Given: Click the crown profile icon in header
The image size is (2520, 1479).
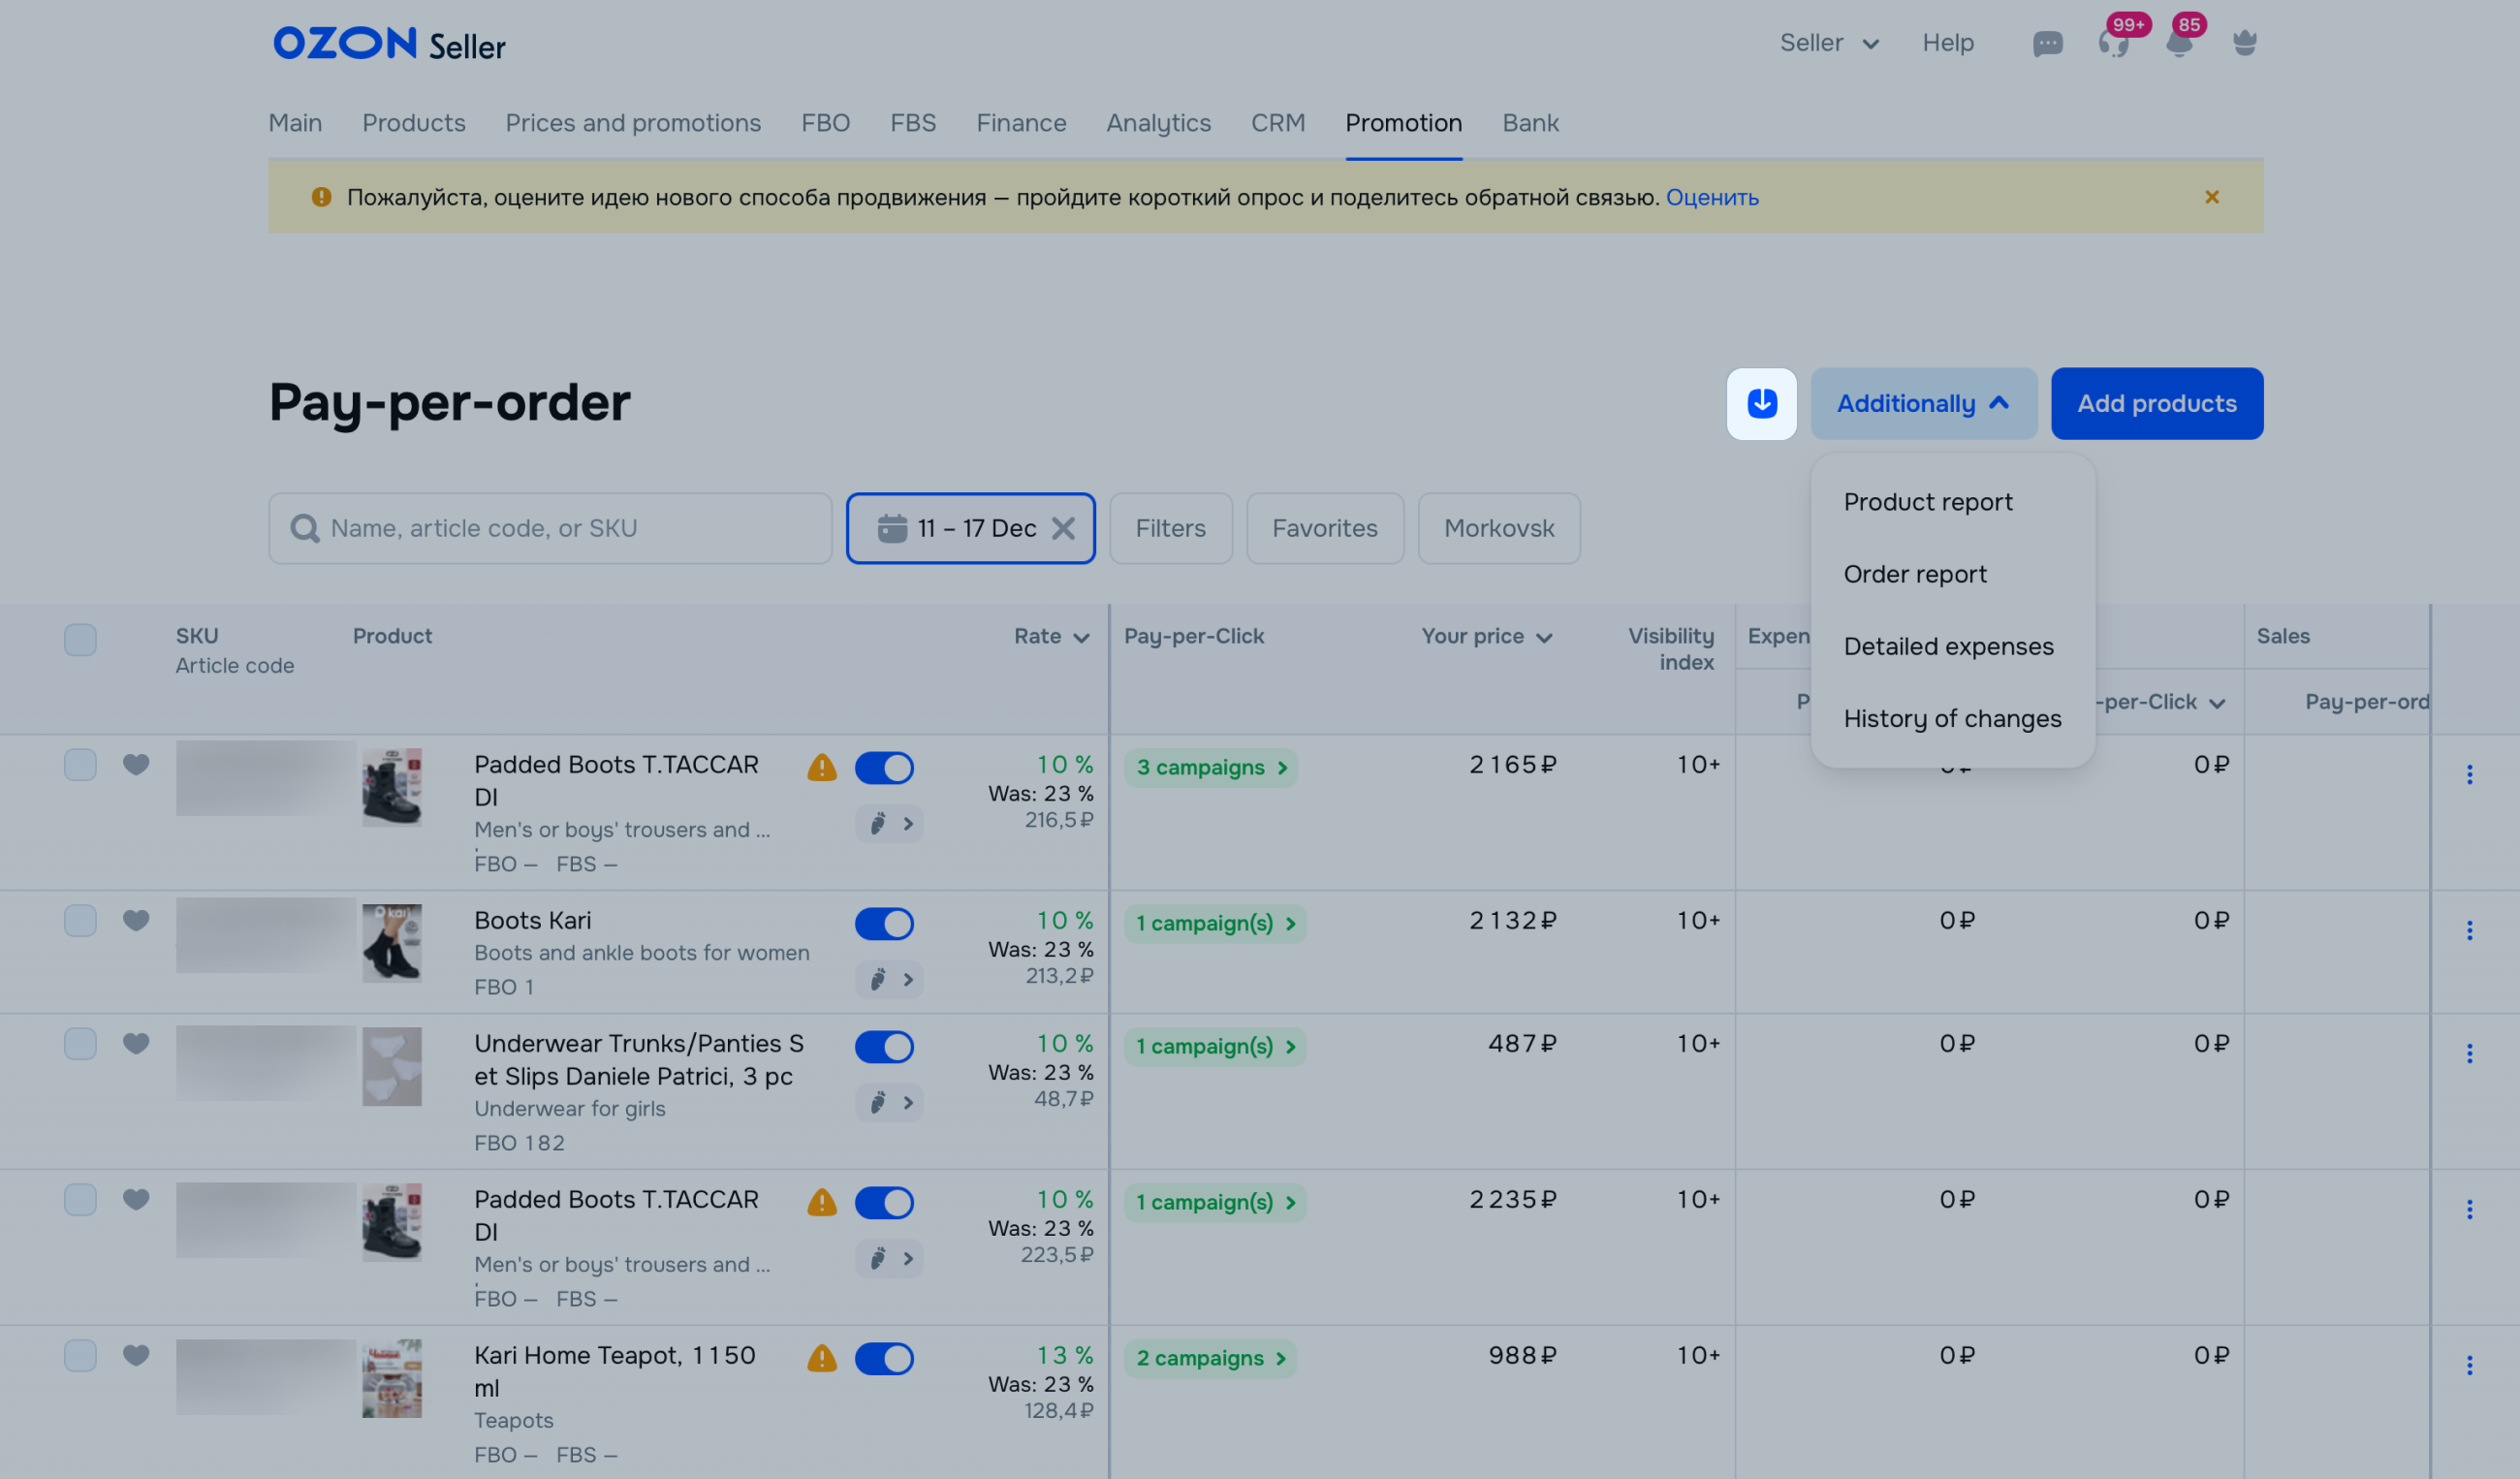Looking at the screenshot, I should click(x=2244, y=43).
